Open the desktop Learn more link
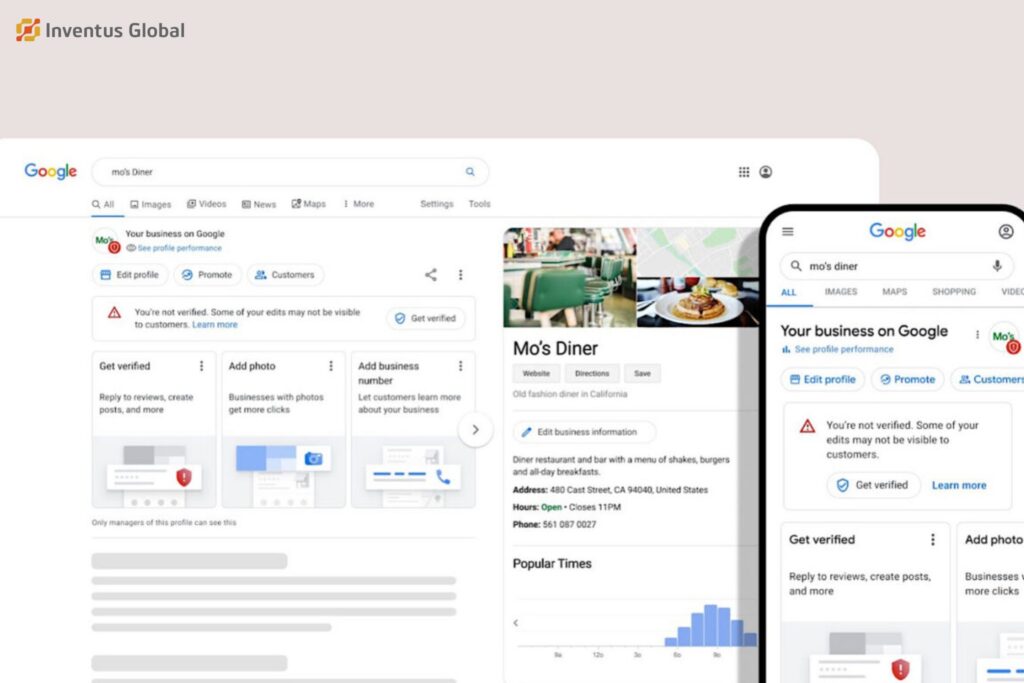The image size is (1024, 683). pos(215,325)
